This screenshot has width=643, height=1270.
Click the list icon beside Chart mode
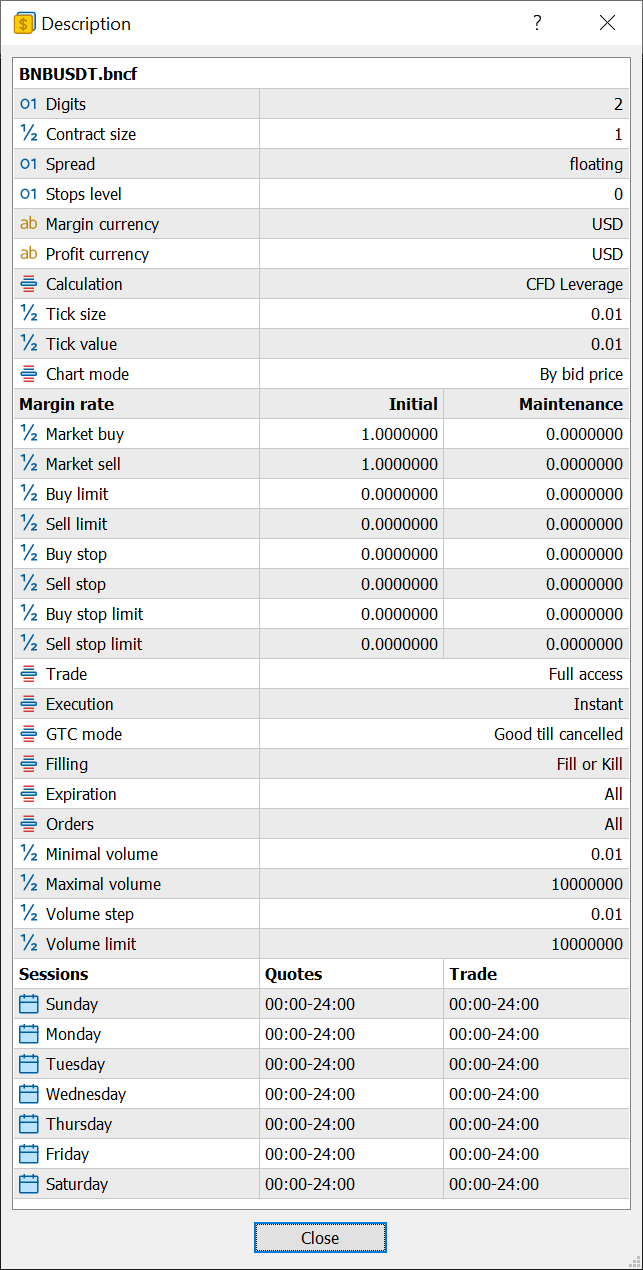(28, 374)
